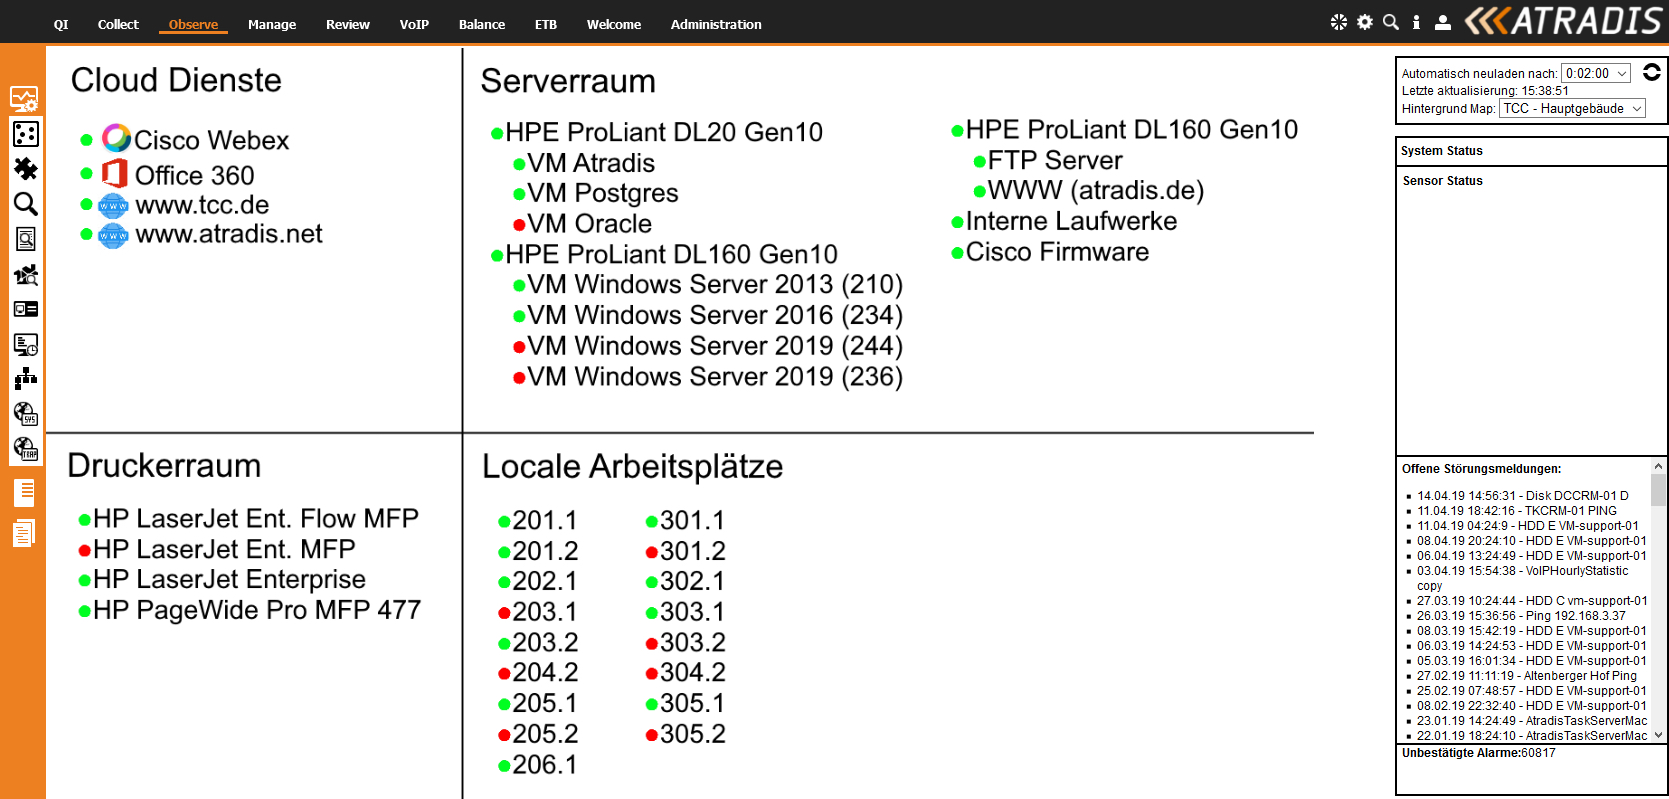Open the Balance menu
Screen dimensions: 1669x799
point(482,24)
